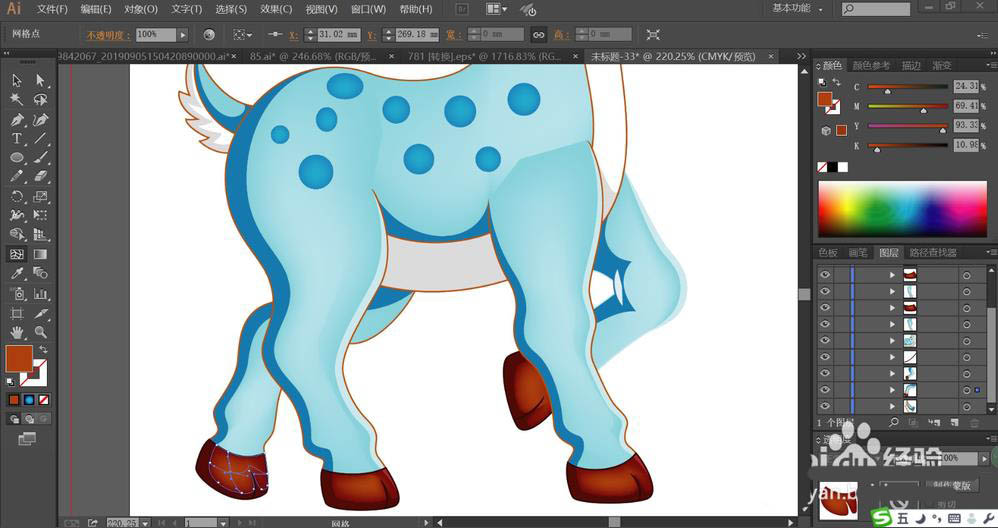Click the 不透明度 opacity link
998x528 pixels.
tap(108, 34)
